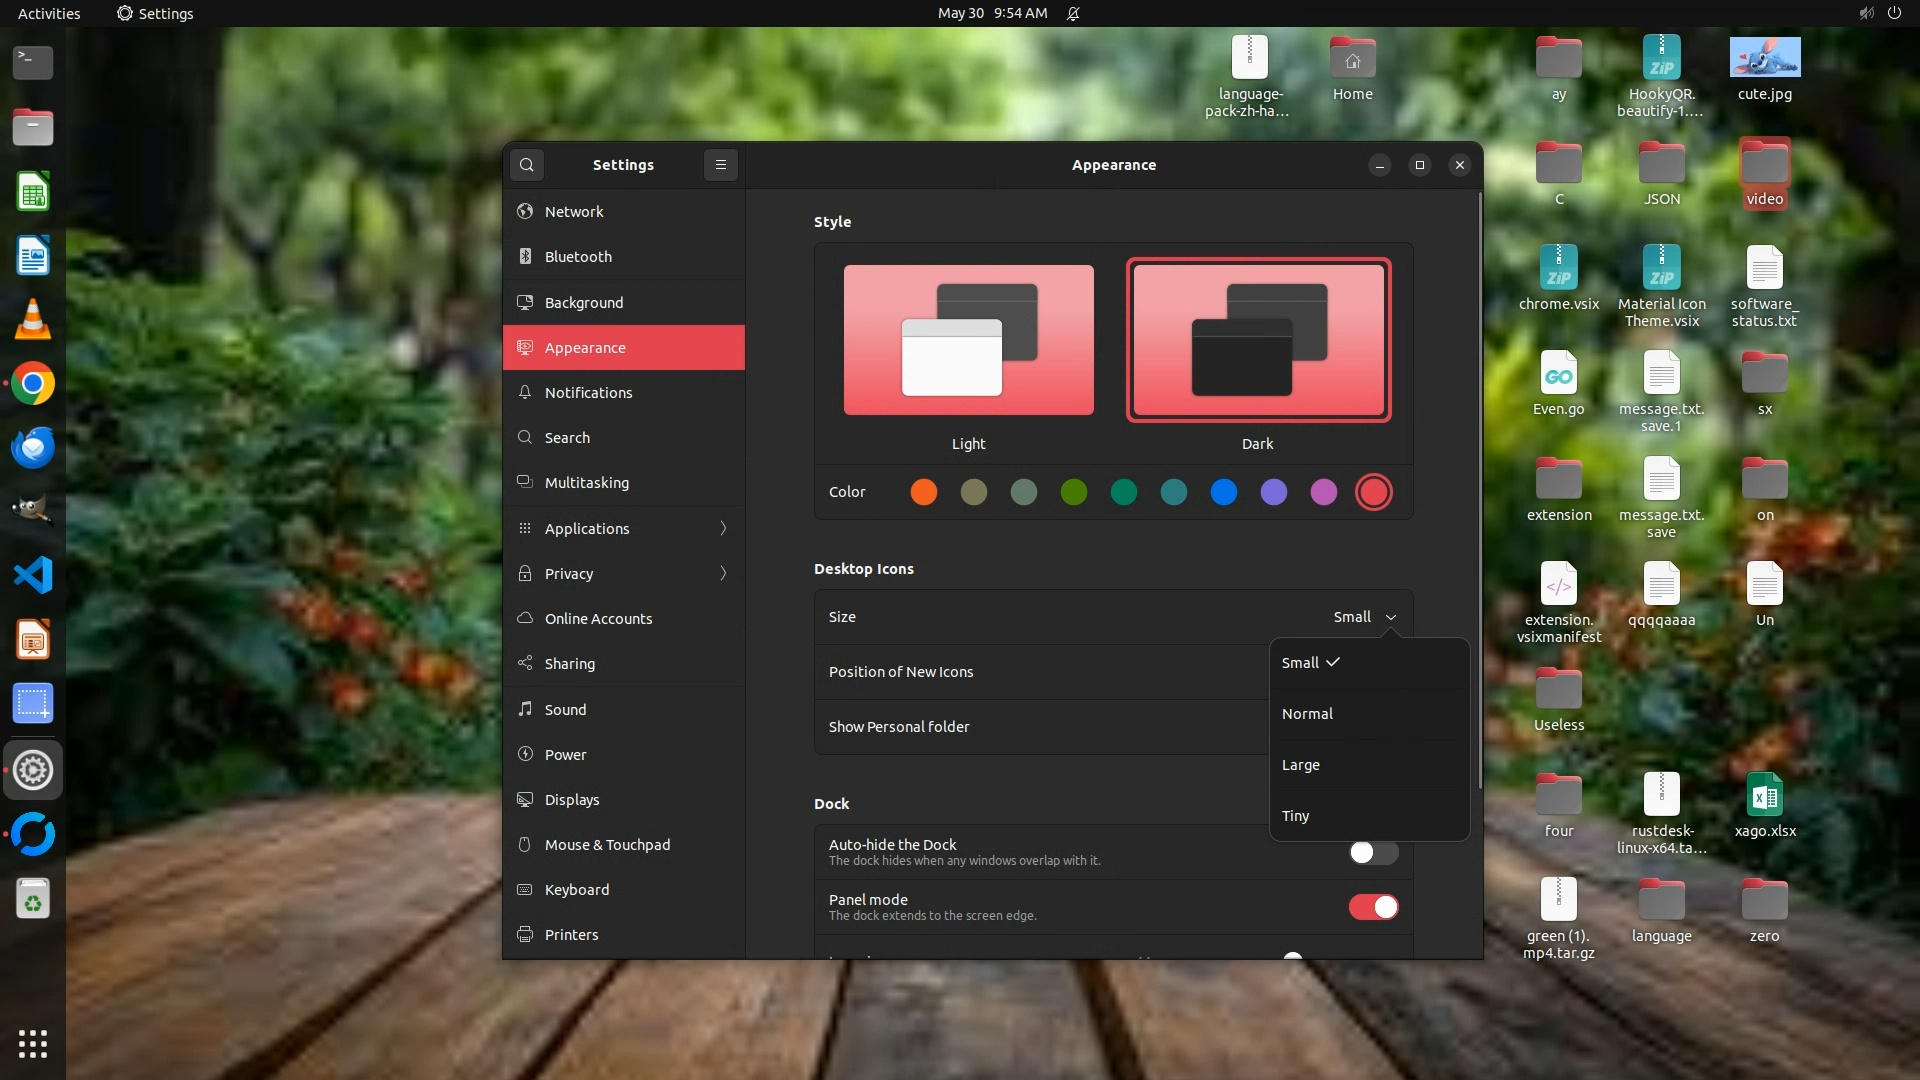
Task: Click the search icon in Settings header
Action: click(527, 165)
